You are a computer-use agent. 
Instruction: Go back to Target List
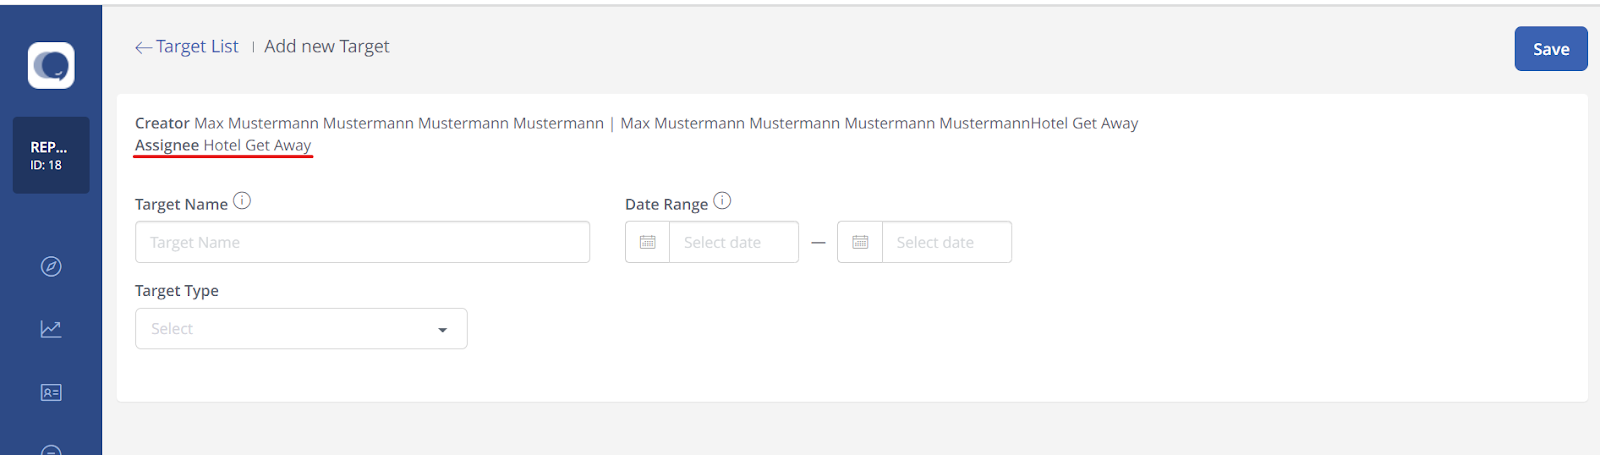click(x=197, y=46)
